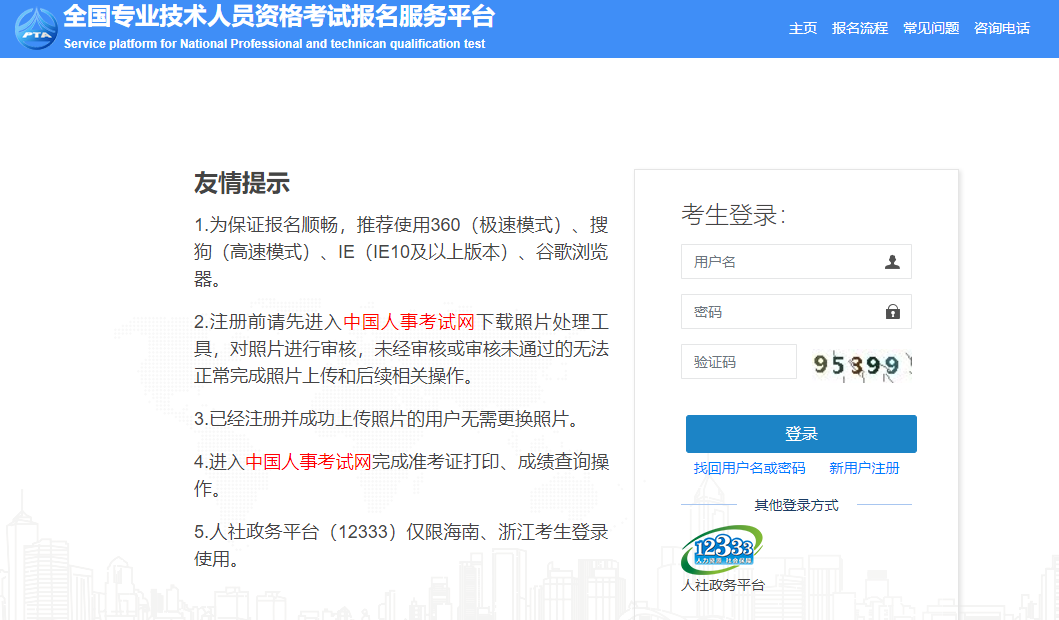Click the 新用户注册 link
This screenshot has width=1059, height=620.
coord(864,468)
